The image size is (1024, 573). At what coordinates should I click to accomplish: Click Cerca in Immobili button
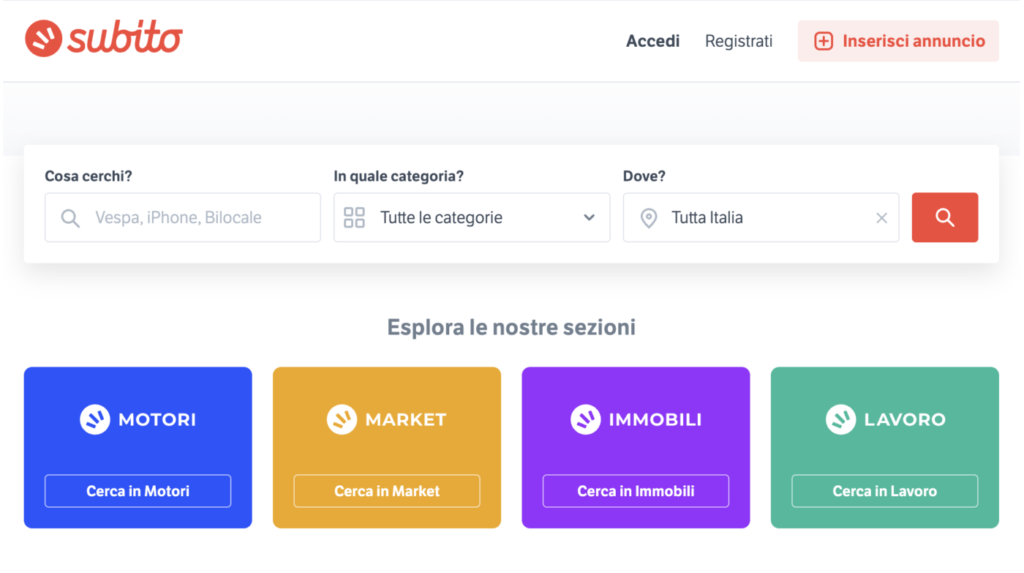(635, 491)
